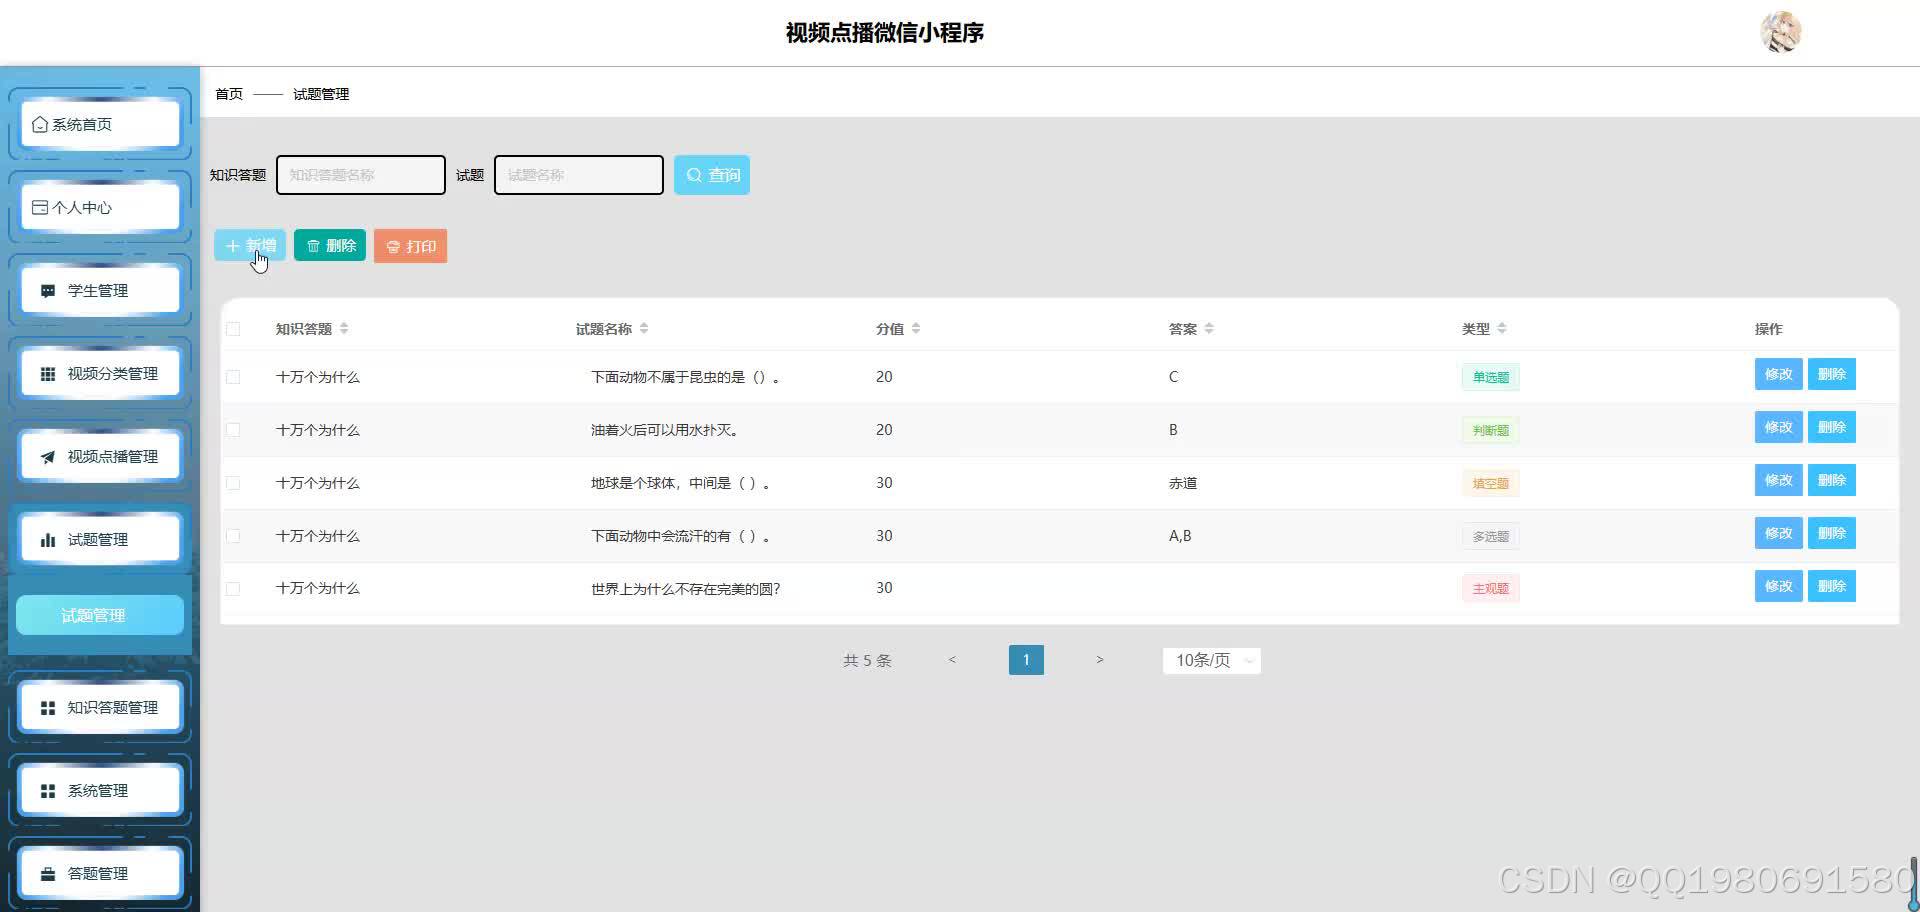
Task: Open the user avatar in the top-right corner
Action: click(x=1780, y=31)
